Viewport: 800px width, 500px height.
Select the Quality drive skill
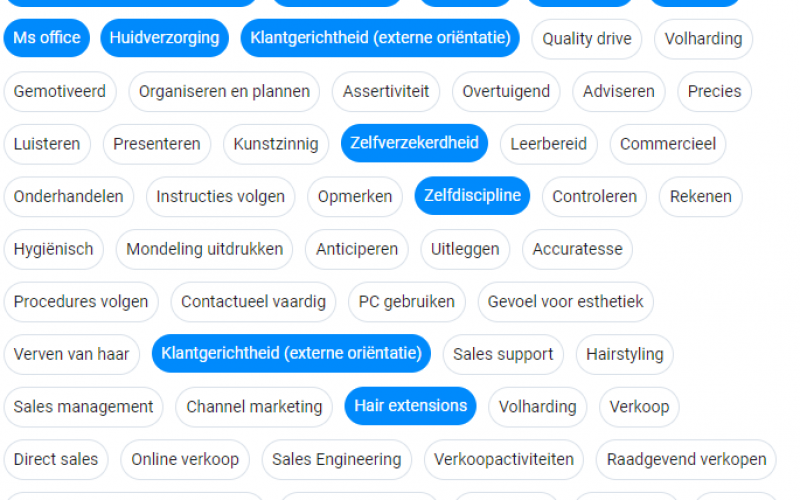coord(587,39)
